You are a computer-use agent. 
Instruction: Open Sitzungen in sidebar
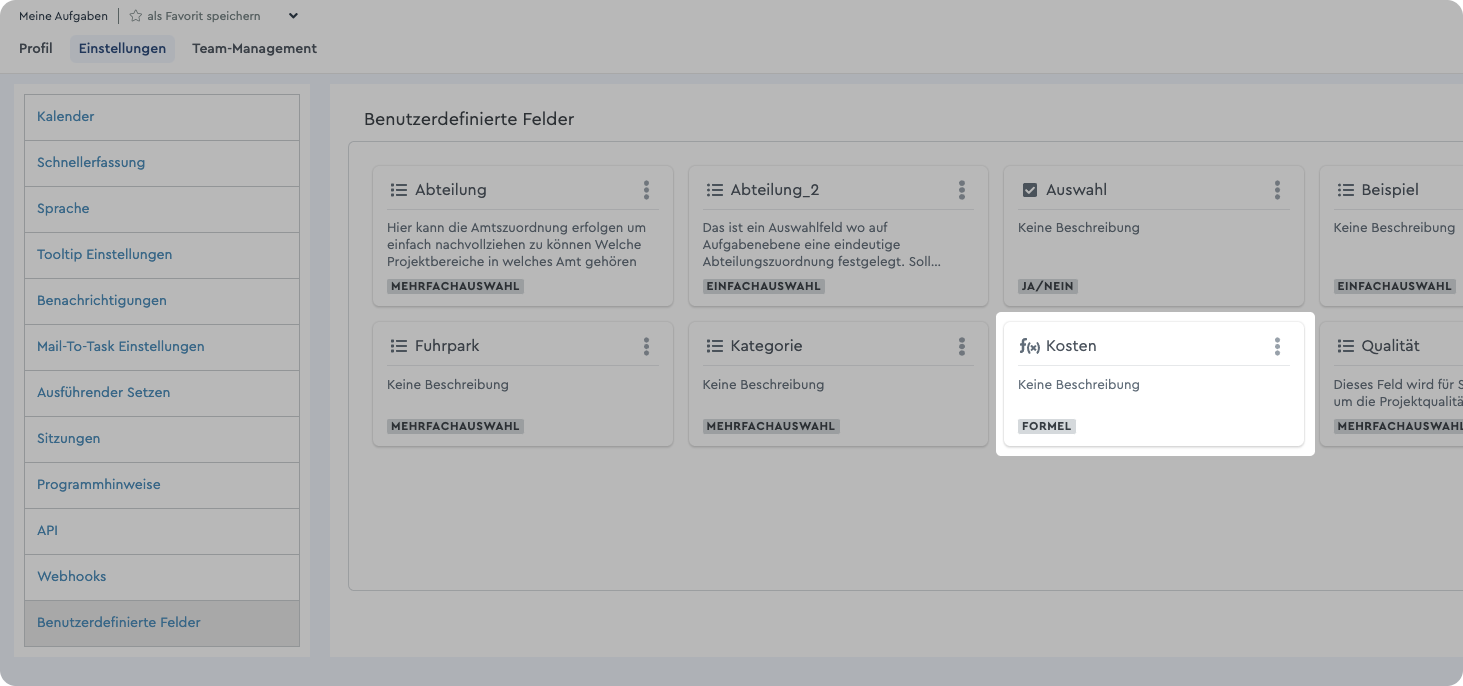click(162, 439)
